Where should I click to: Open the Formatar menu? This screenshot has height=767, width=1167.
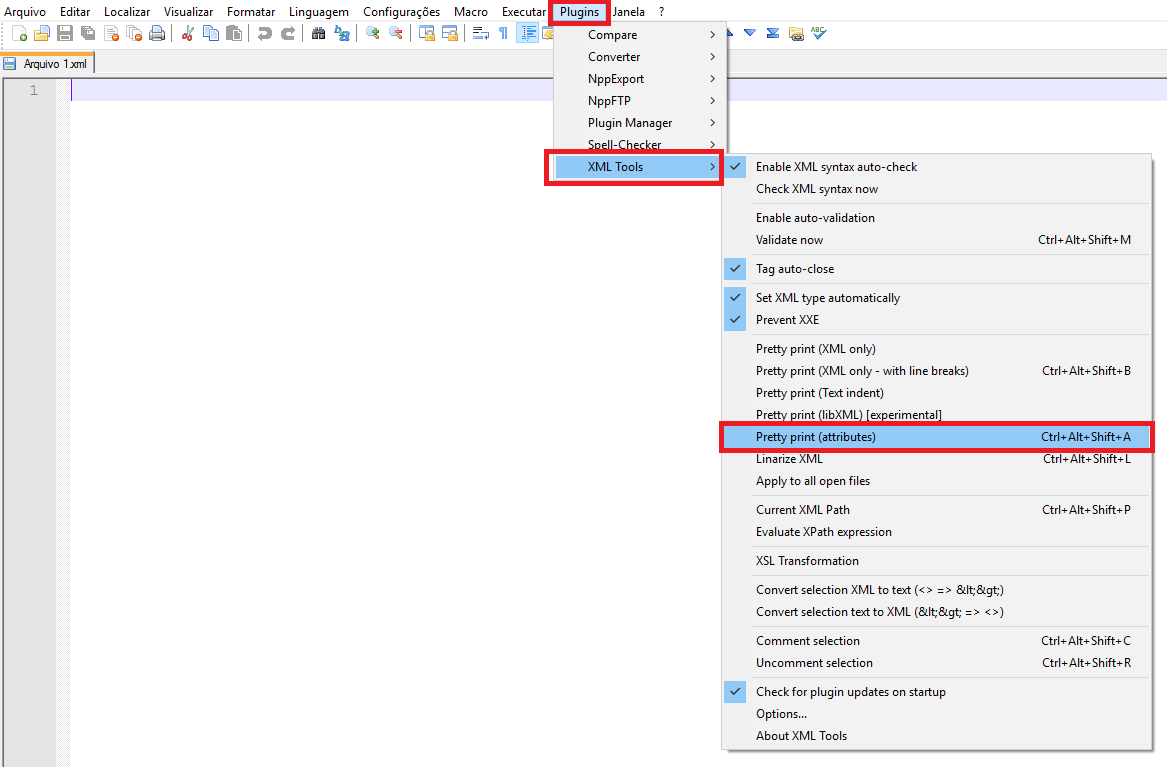[x=251, y=12]
